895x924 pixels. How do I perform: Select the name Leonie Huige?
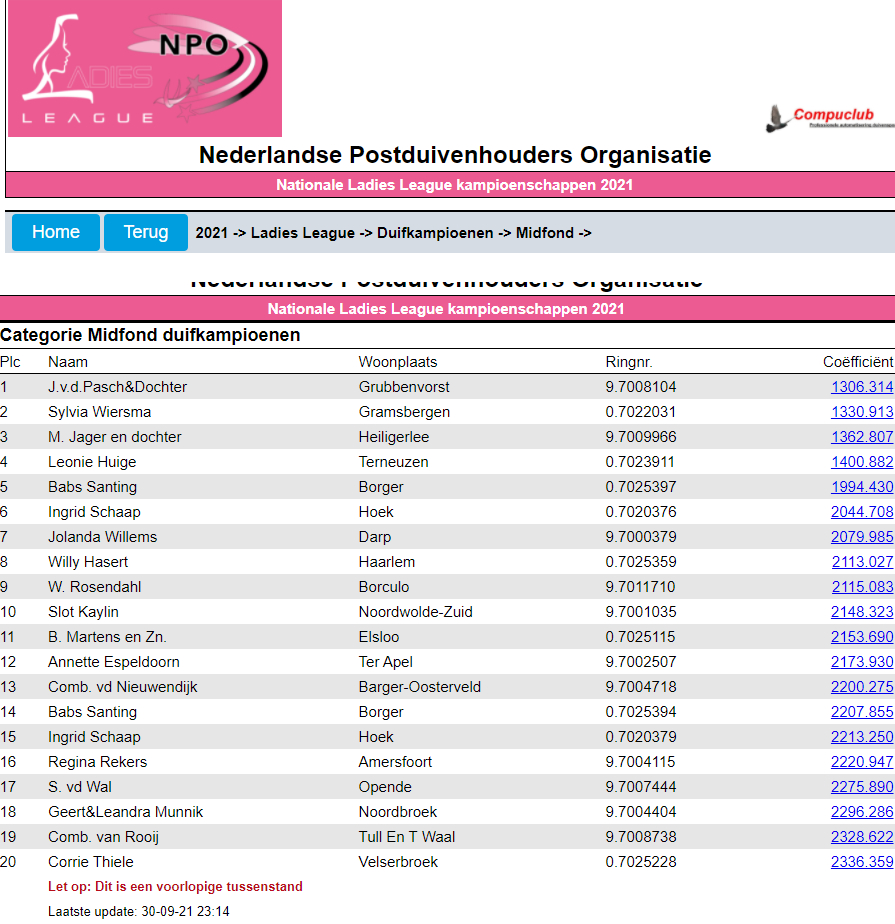pos(92,462)
